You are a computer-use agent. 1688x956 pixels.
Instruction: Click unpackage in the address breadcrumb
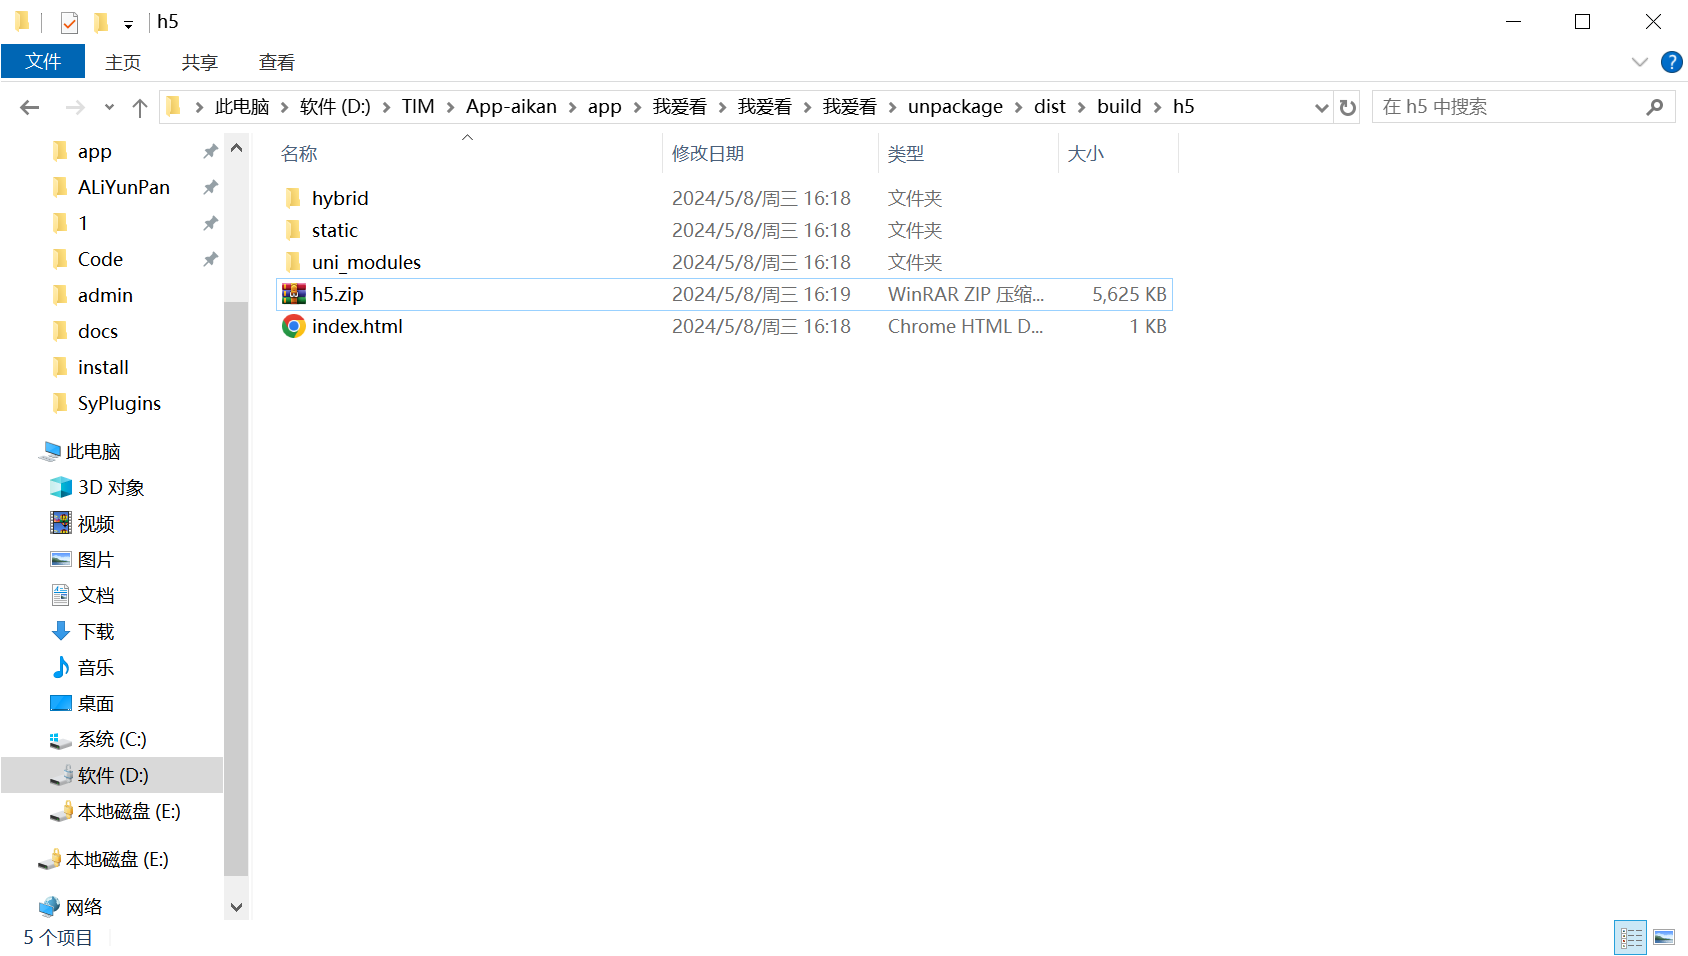coord(954,107)
